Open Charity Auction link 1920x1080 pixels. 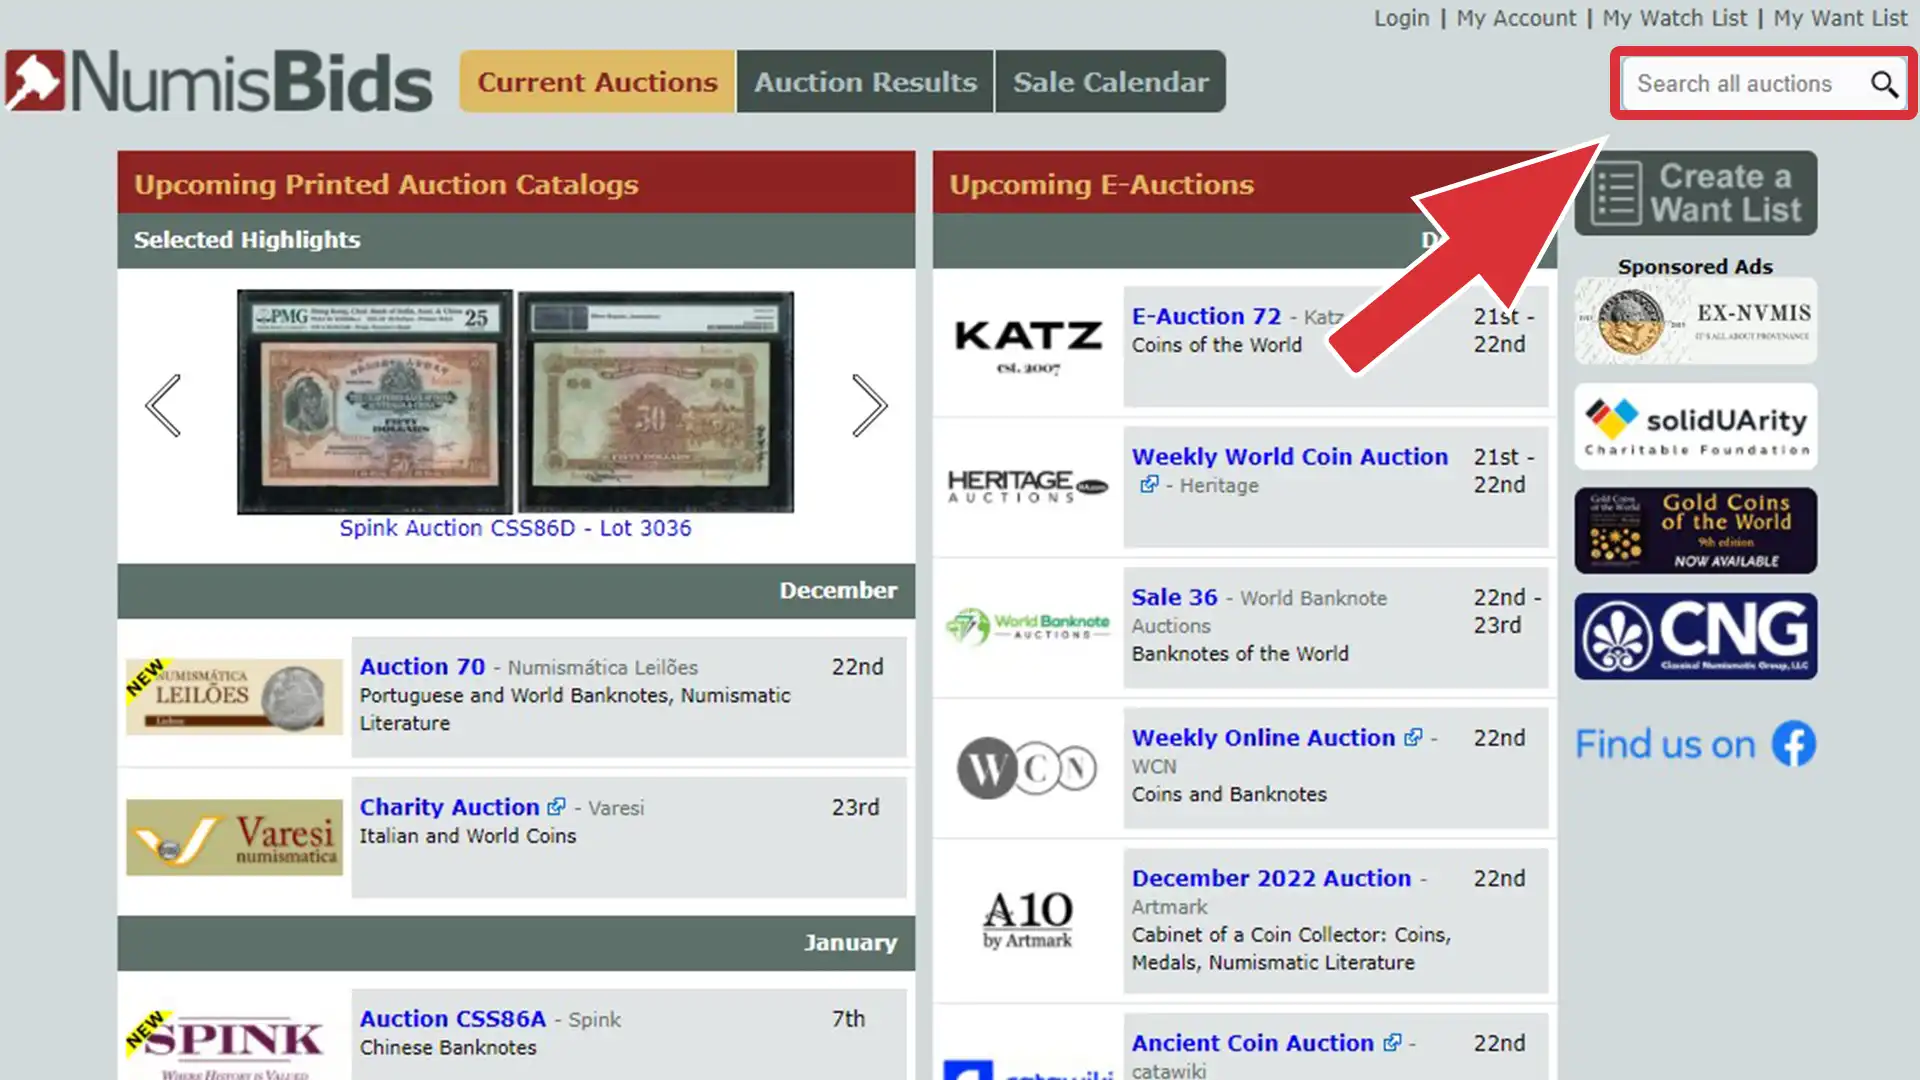point(449,806)
